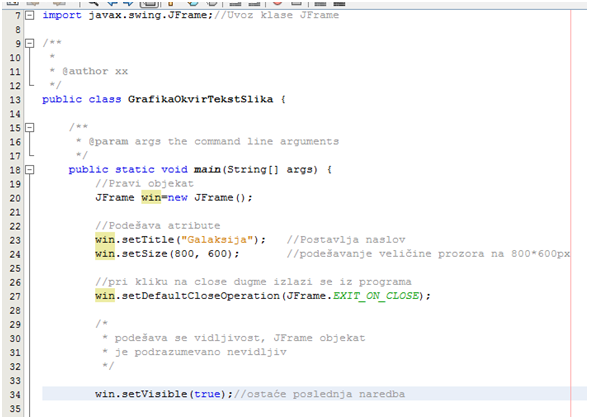Click the magnifier Find Selection toolbar icon

(93, 3)
